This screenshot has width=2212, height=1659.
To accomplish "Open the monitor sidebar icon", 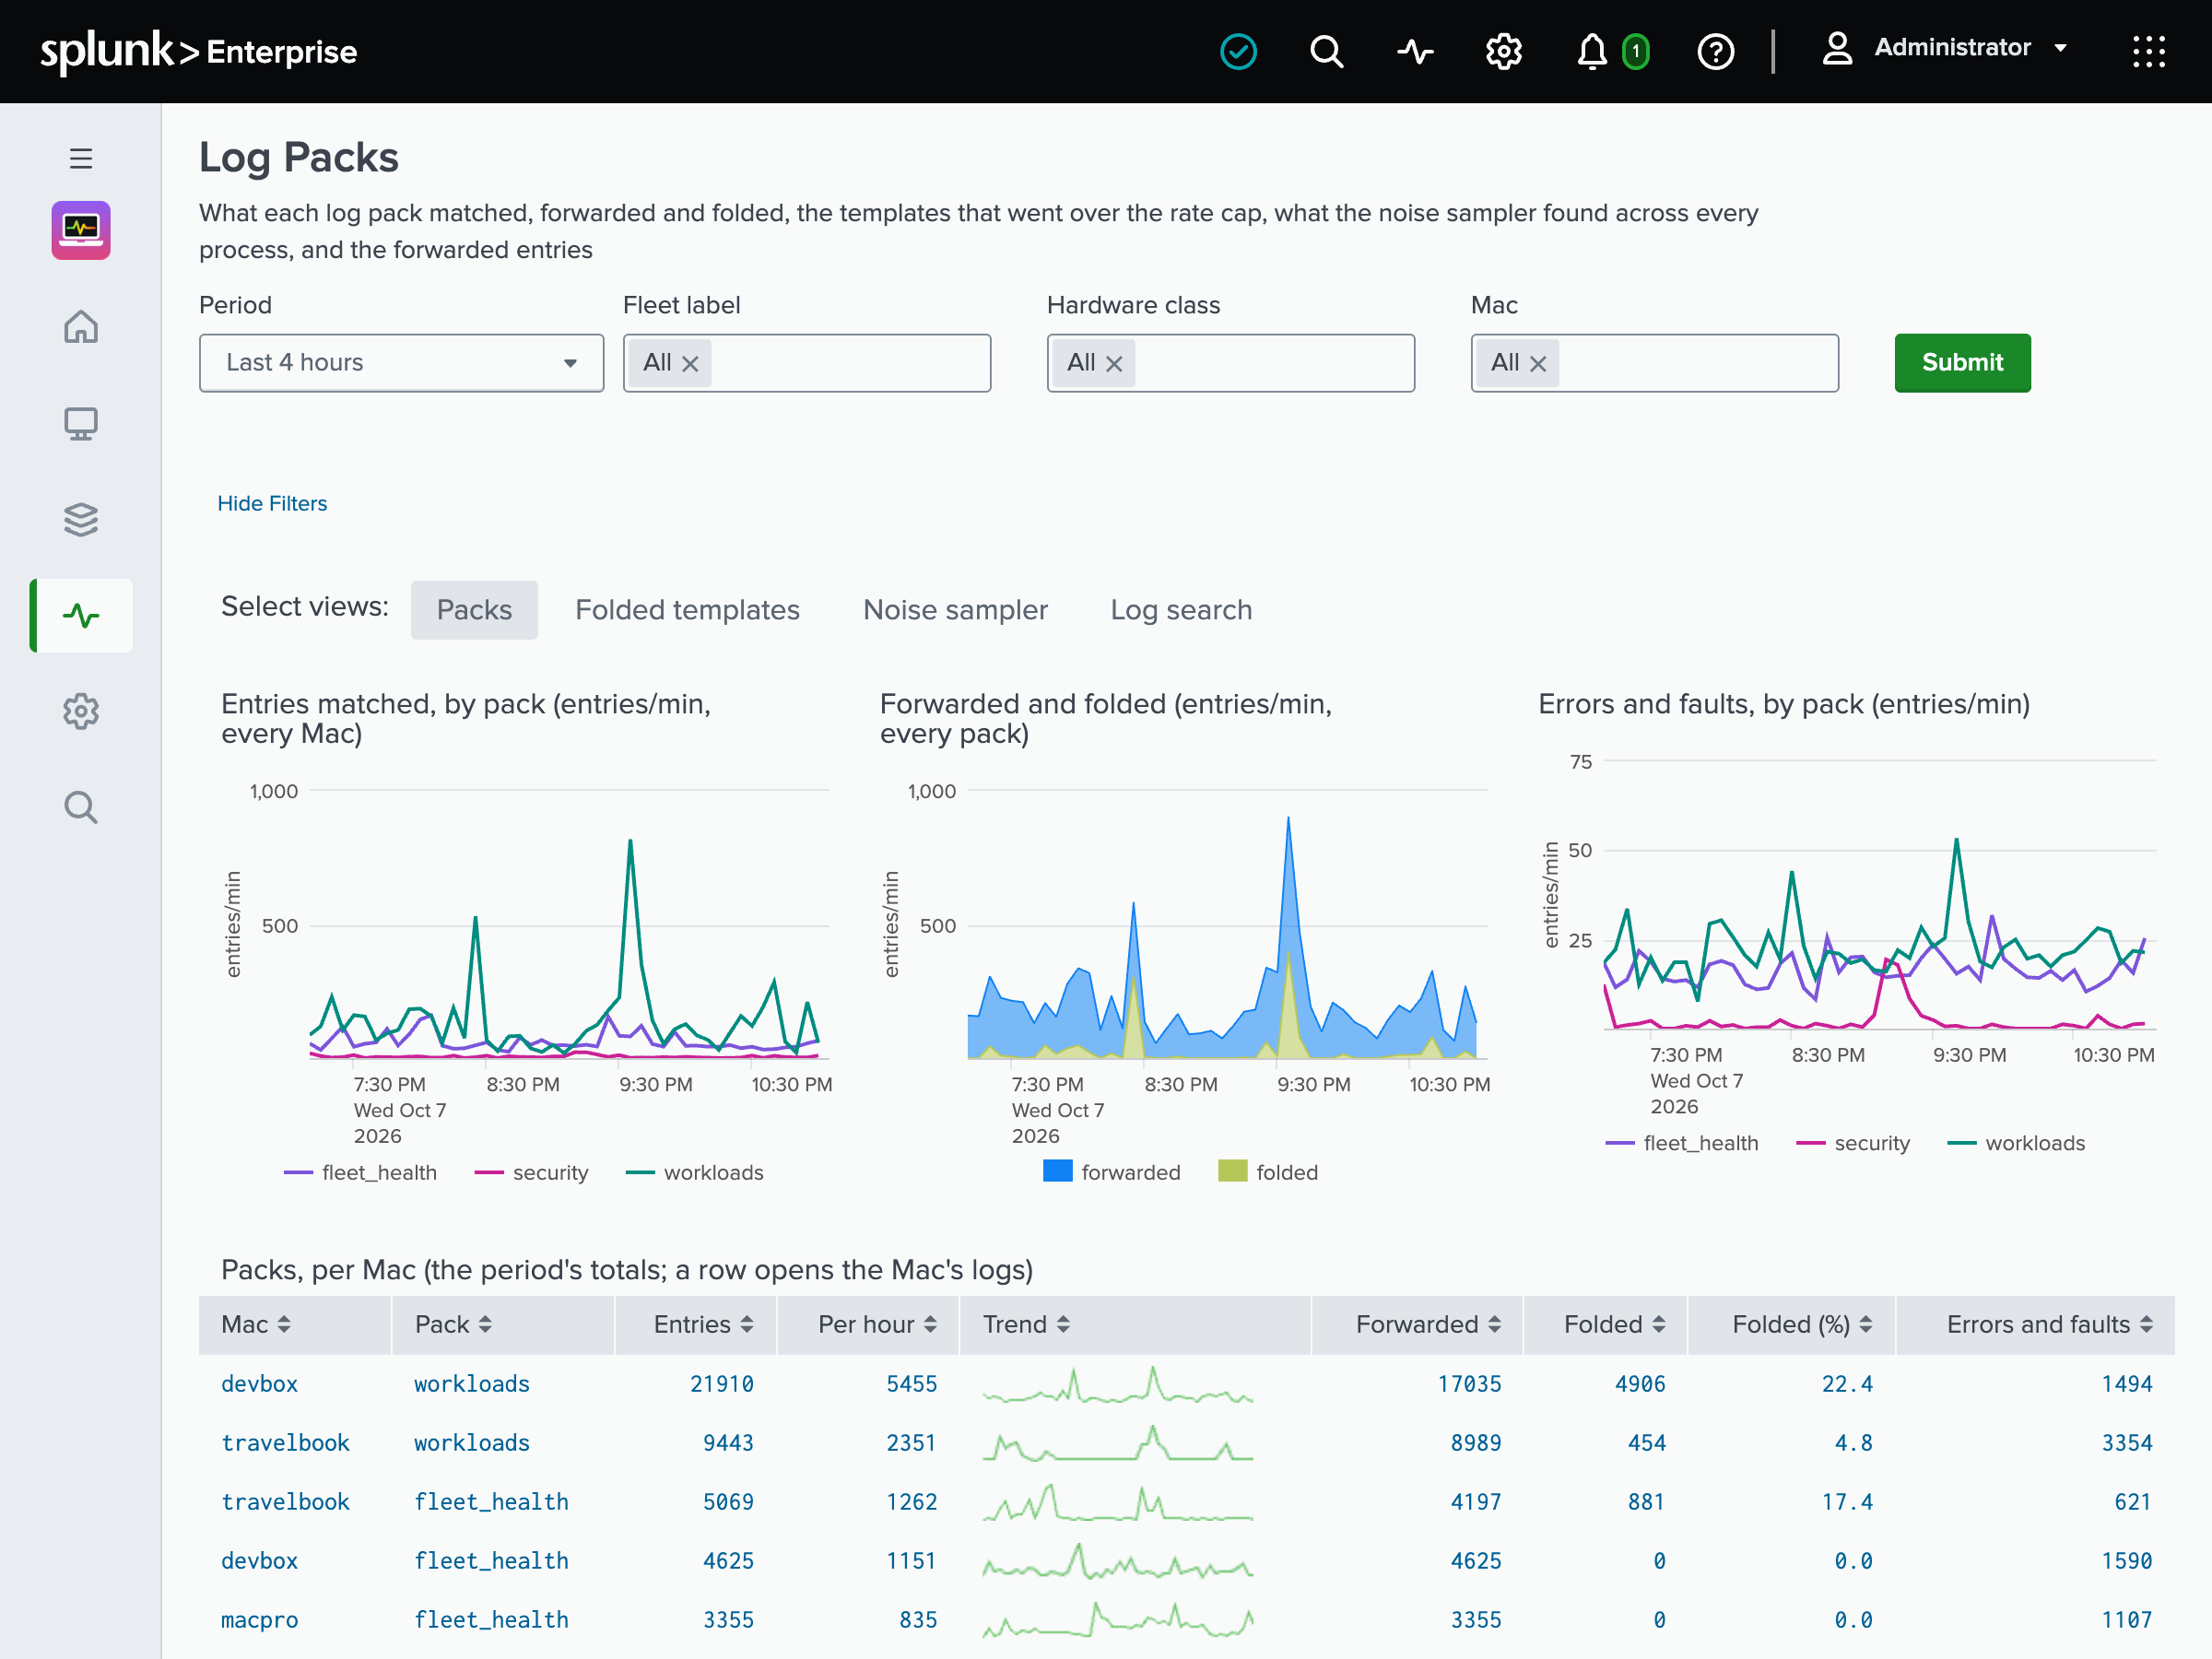I will 81,423.
